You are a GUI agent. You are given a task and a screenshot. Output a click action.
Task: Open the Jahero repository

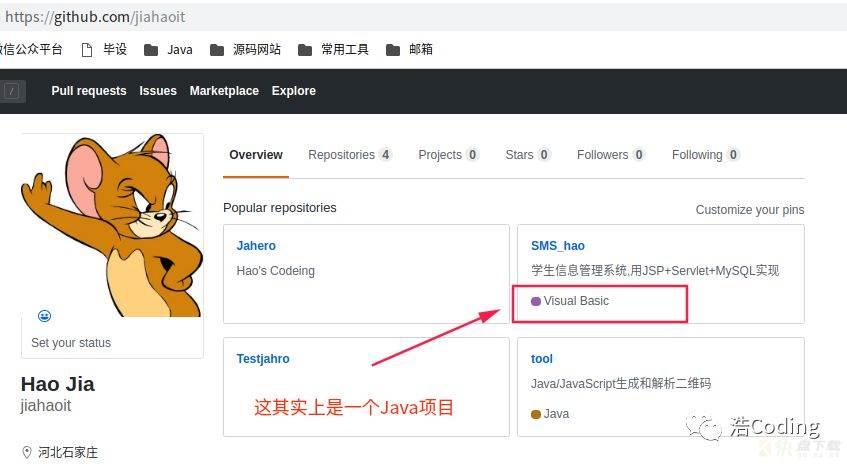[256, 246]
